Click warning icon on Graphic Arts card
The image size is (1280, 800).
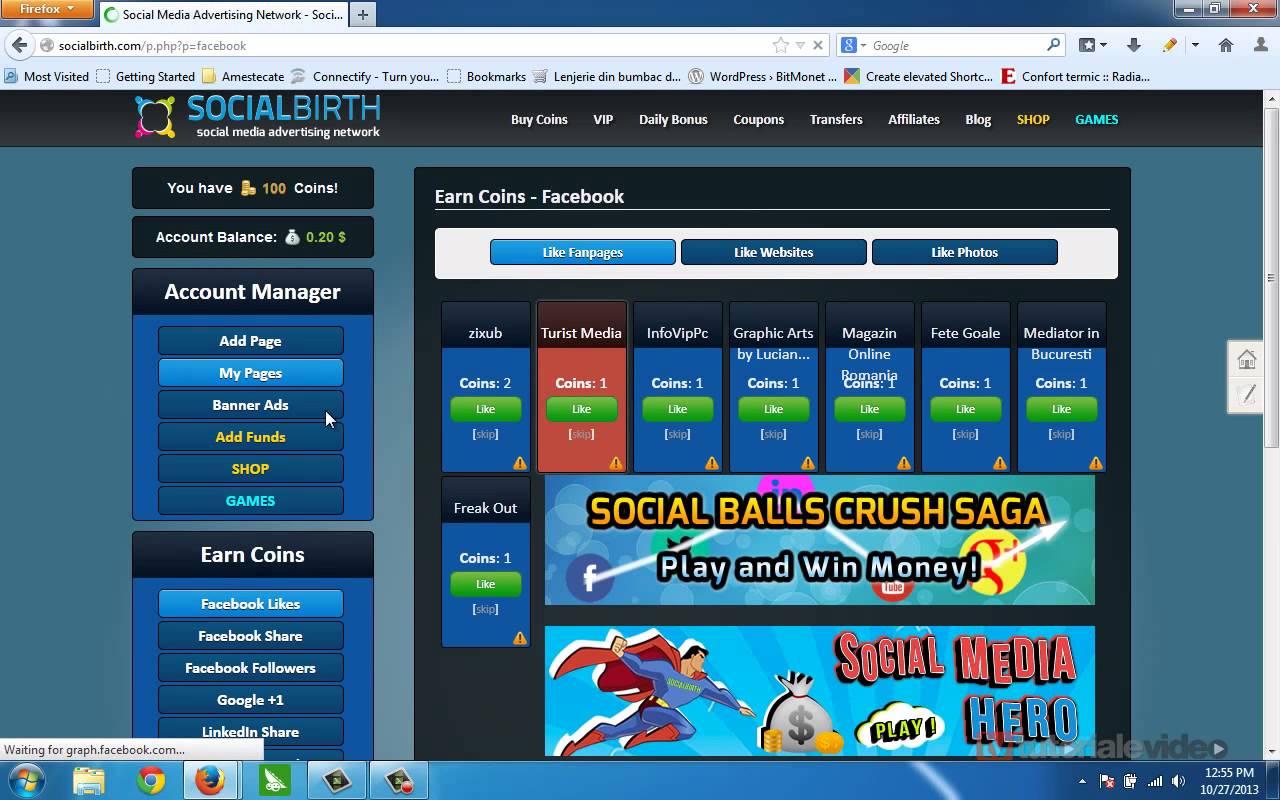[808, 463]
